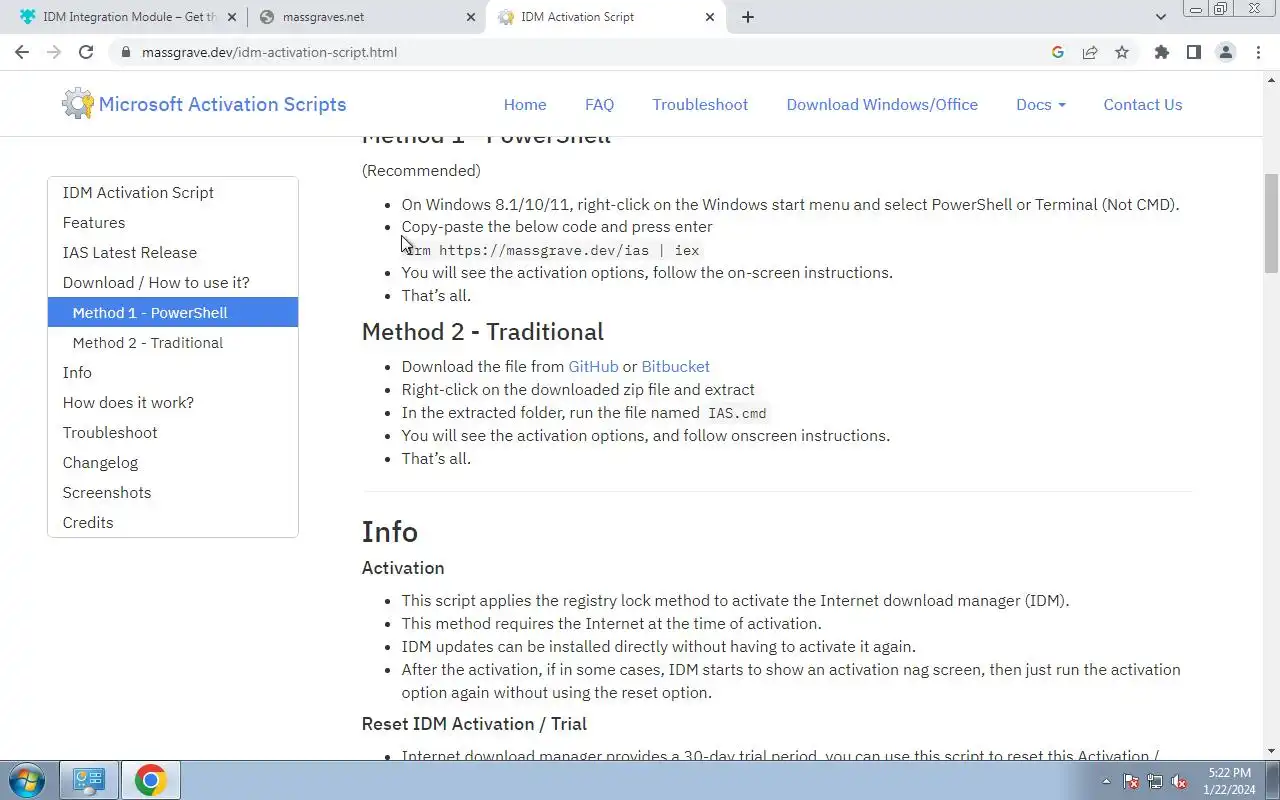Open the tab search chevron
The height and width of the screenshot is (800, 1280).
point(1161,17)
